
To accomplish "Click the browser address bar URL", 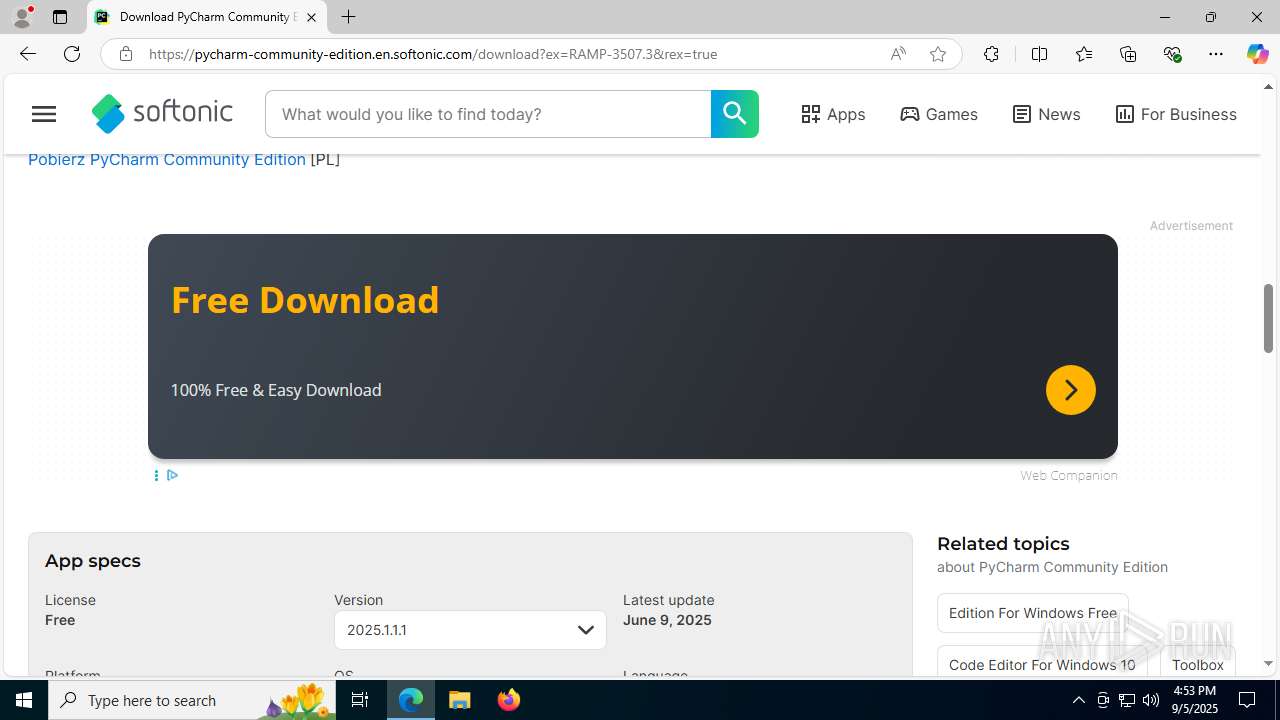I will (433, 54).
